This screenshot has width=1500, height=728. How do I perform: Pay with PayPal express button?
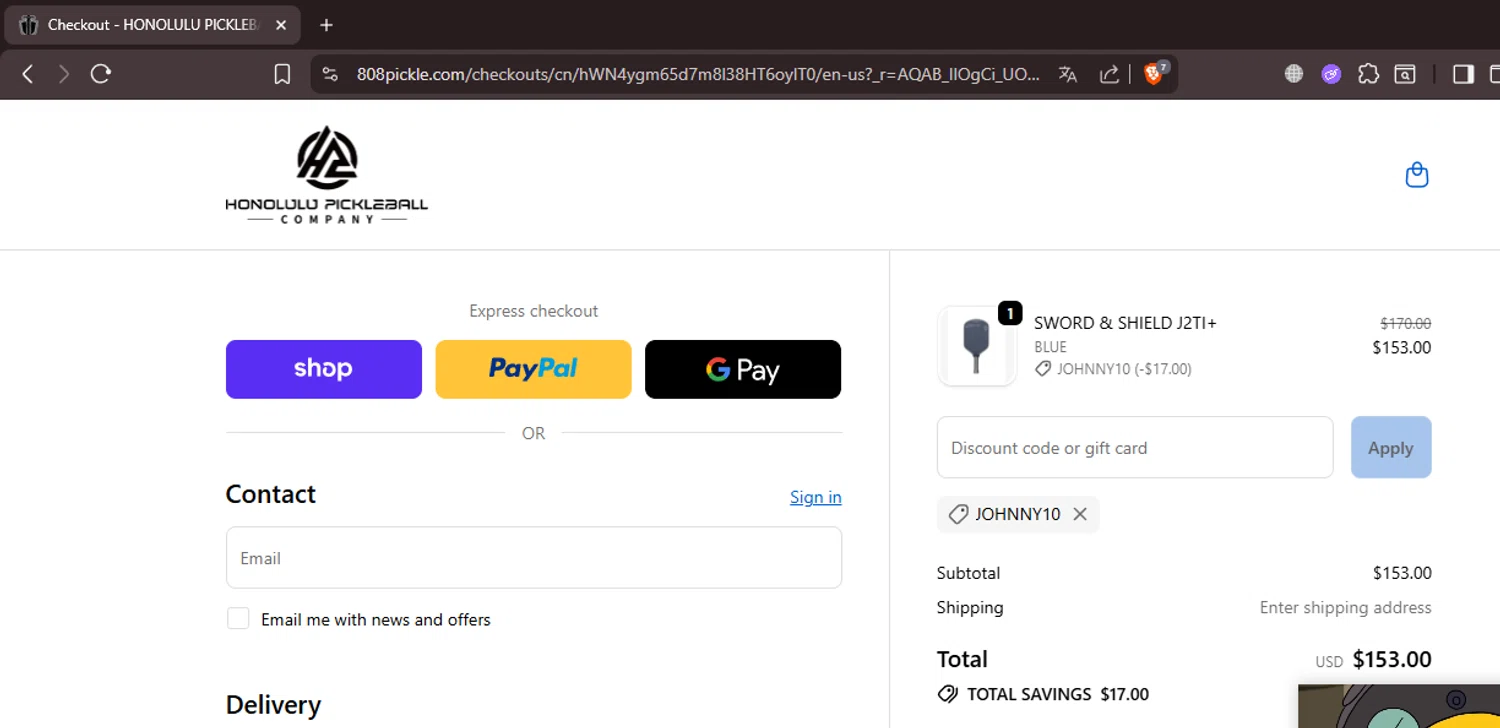pyautogui.click(x=533, y=369)
